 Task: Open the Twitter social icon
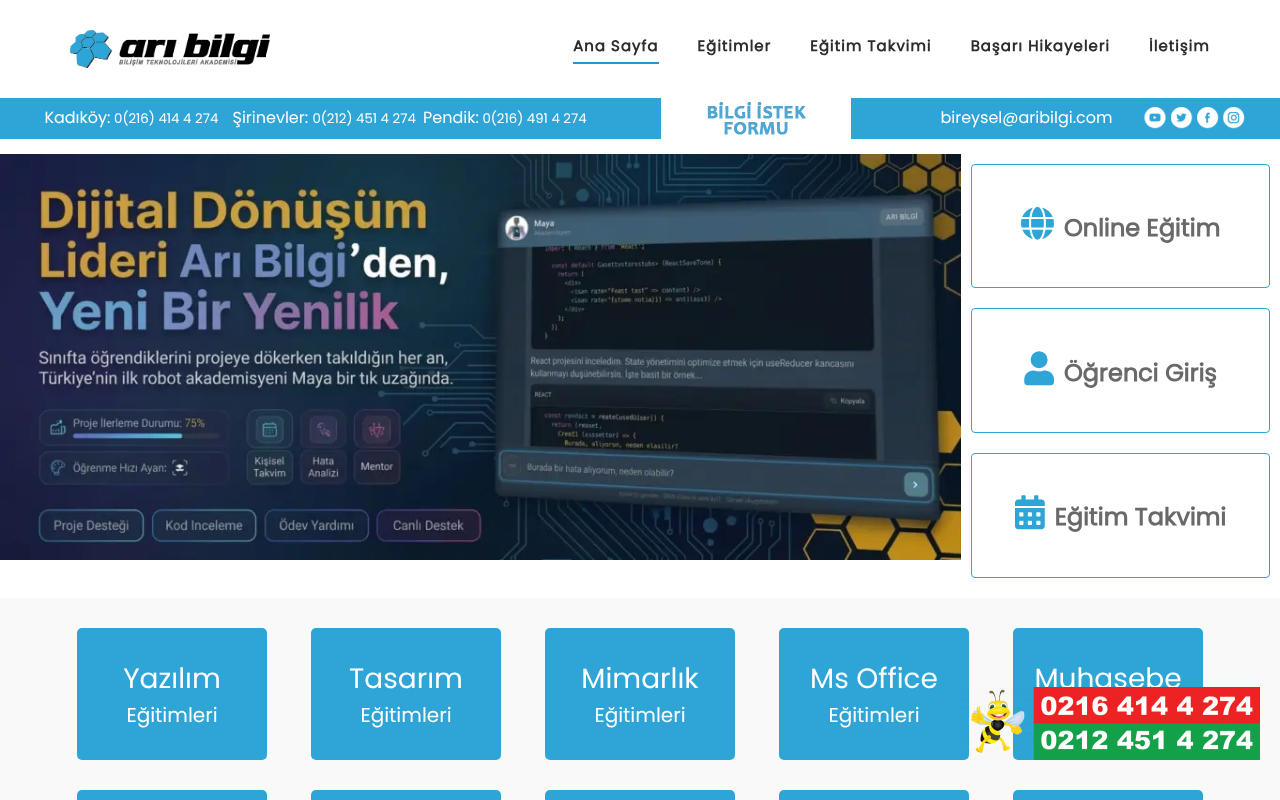pos(1181,118)
